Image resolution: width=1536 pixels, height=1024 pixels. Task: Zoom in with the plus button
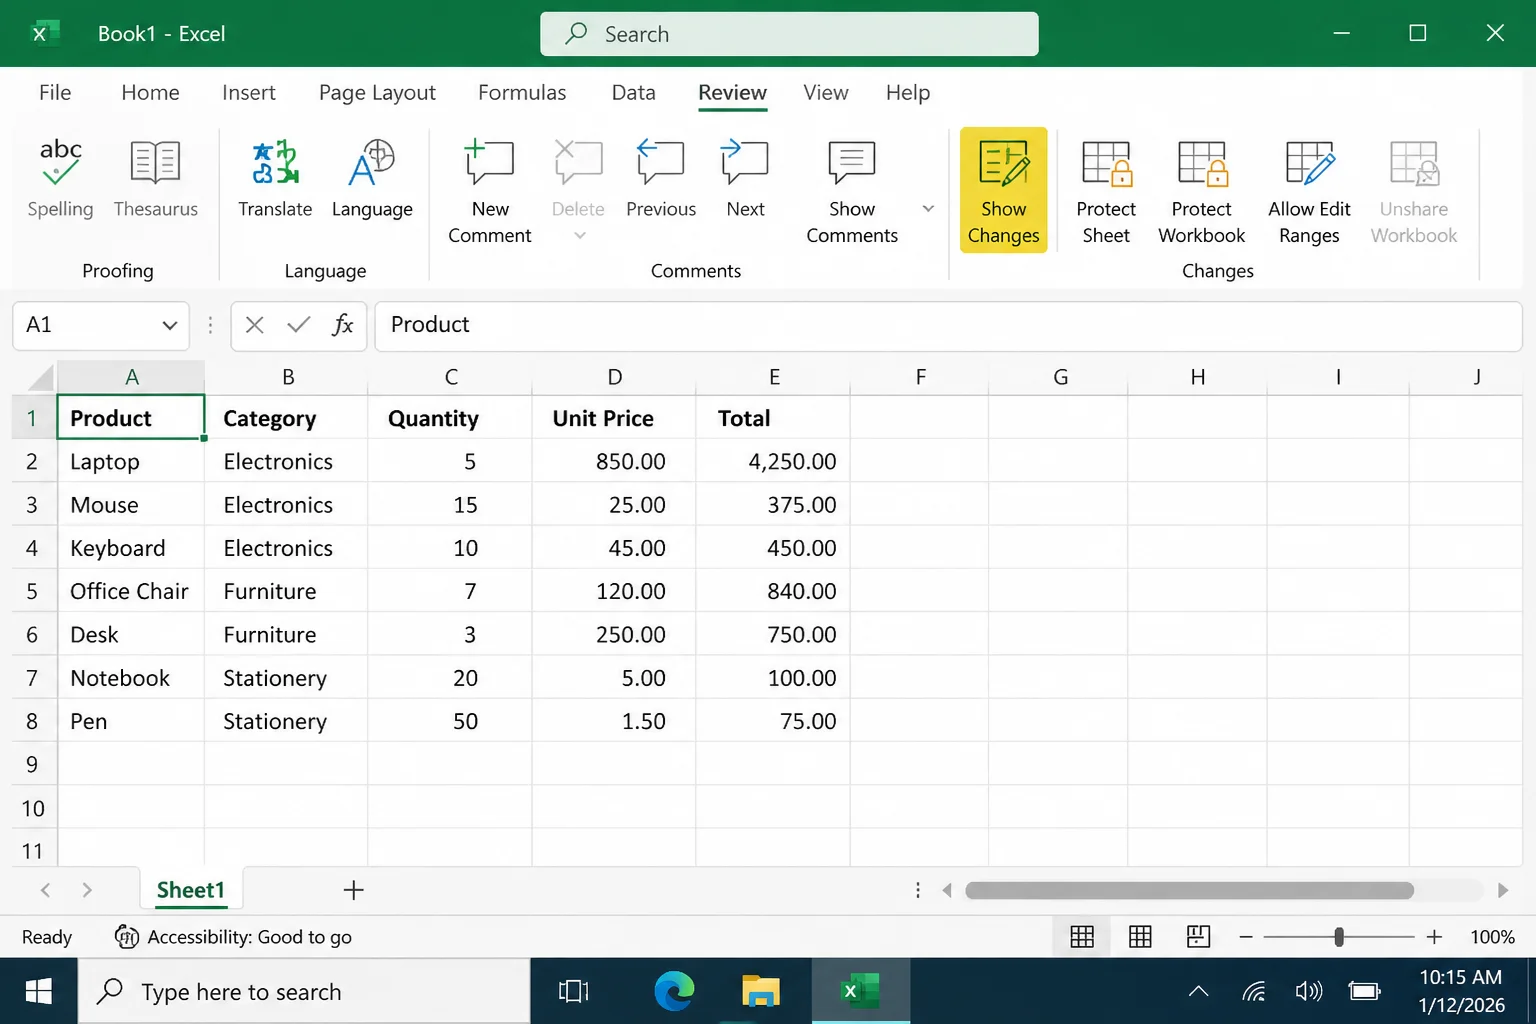point(1434,937)
